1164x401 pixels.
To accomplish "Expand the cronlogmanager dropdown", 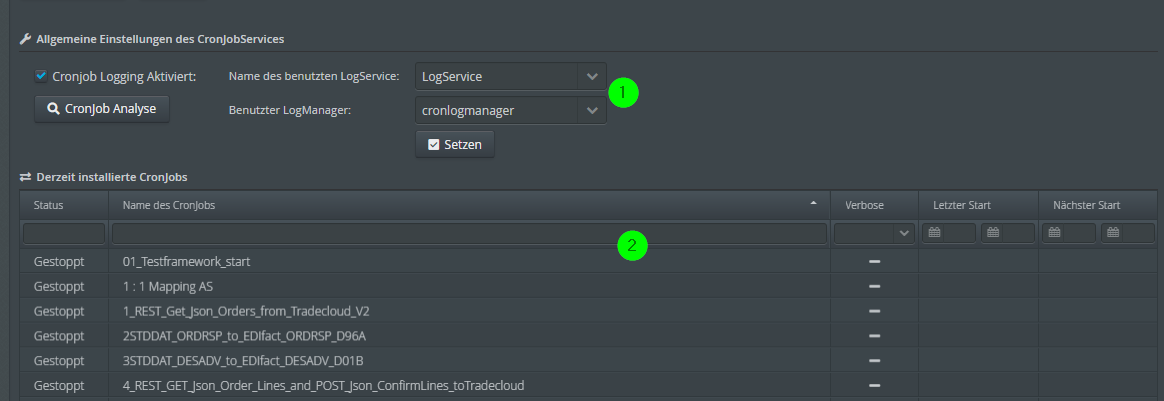I will [591, 110].
